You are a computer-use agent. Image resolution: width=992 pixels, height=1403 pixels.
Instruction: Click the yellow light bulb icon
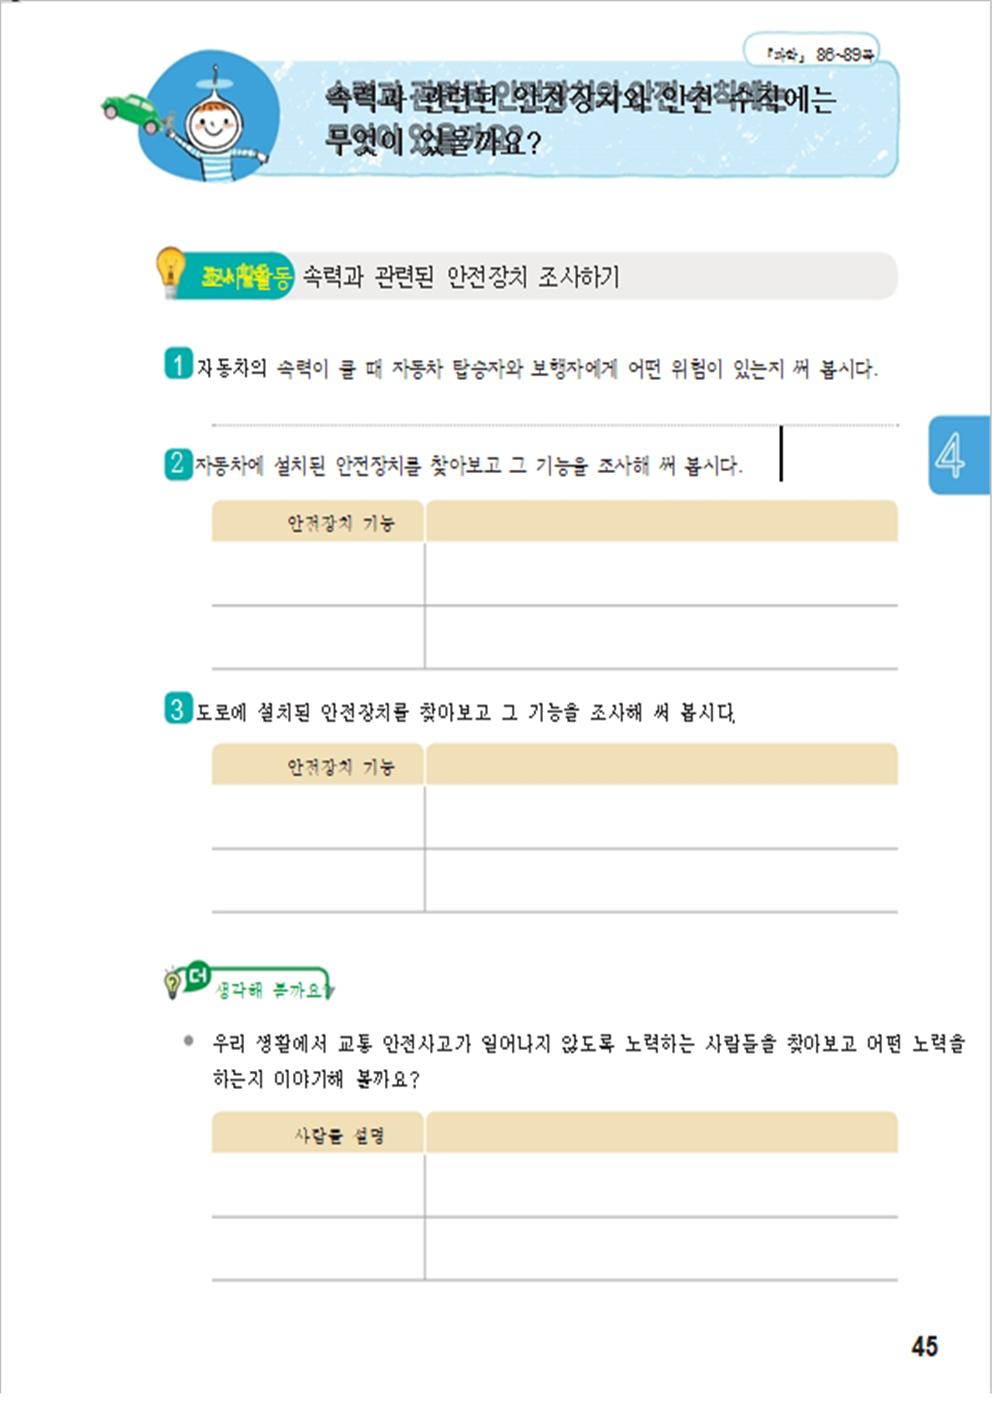169,271
